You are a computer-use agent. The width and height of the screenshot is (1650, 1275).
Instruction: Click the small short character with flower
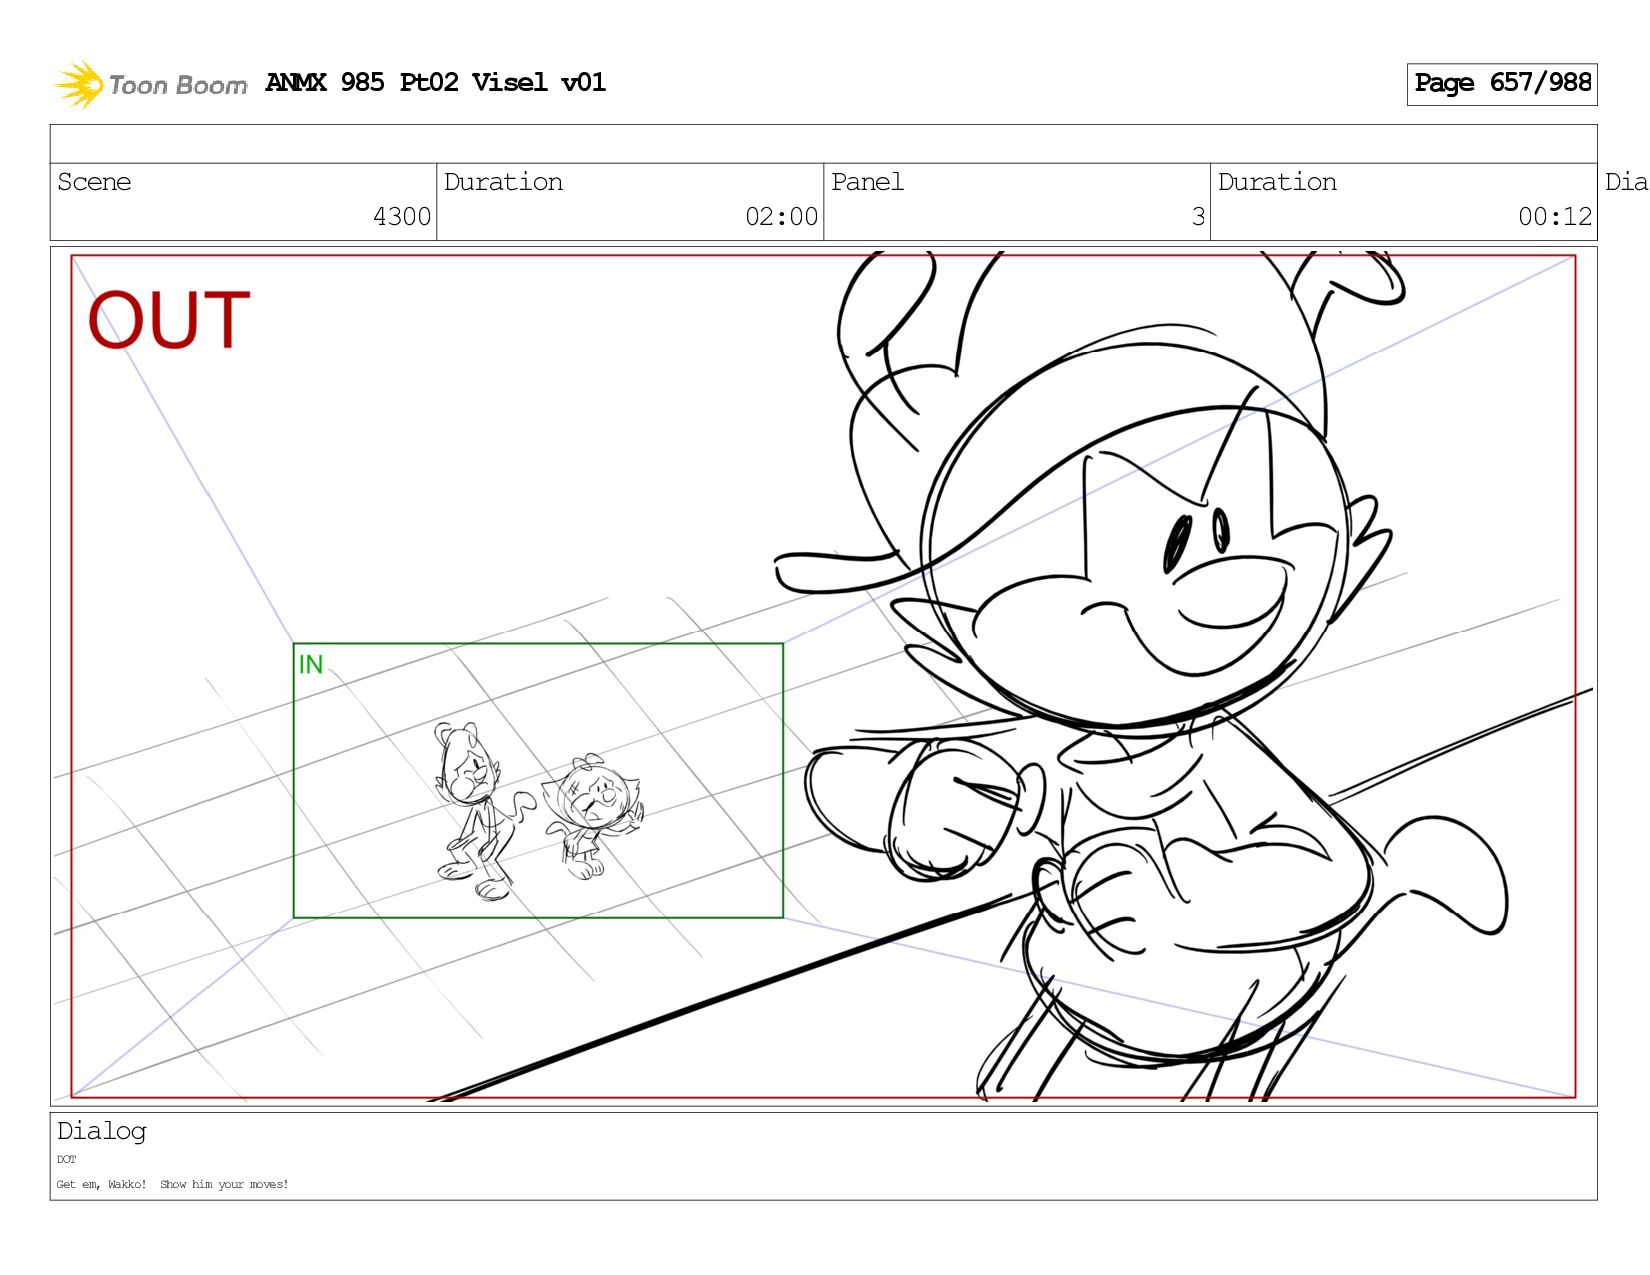pyautogui.click(x=593, y=817)
